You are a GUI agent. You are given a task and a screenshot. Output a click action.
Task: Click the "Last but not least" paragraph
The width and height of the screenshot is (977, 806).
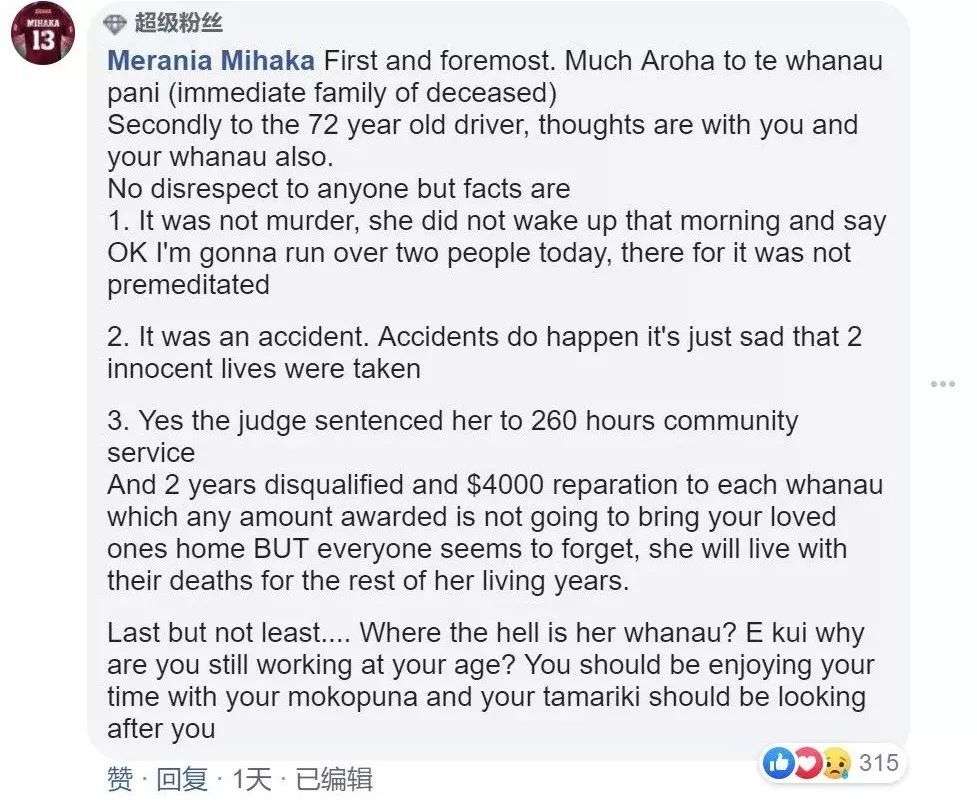point(485,633)
